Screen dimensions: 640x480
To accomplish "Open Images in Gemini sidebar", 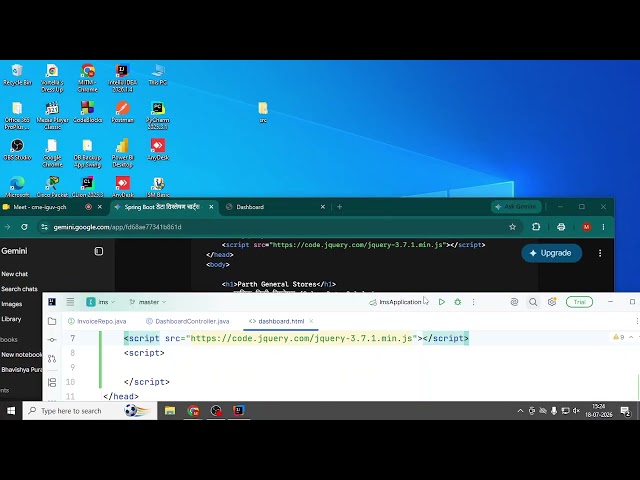I will point(11,304).
